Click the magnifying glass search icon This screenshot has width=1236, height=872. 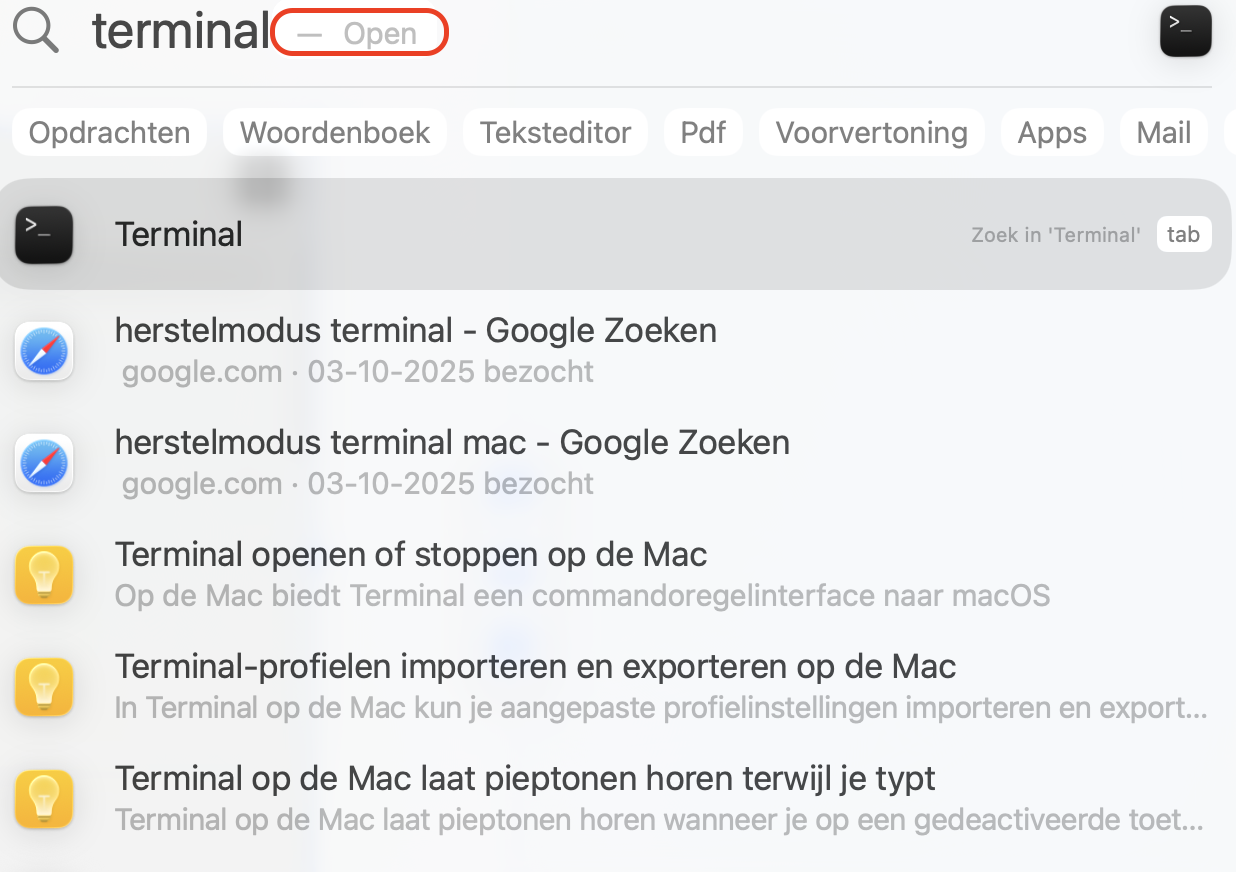(35, 30)
